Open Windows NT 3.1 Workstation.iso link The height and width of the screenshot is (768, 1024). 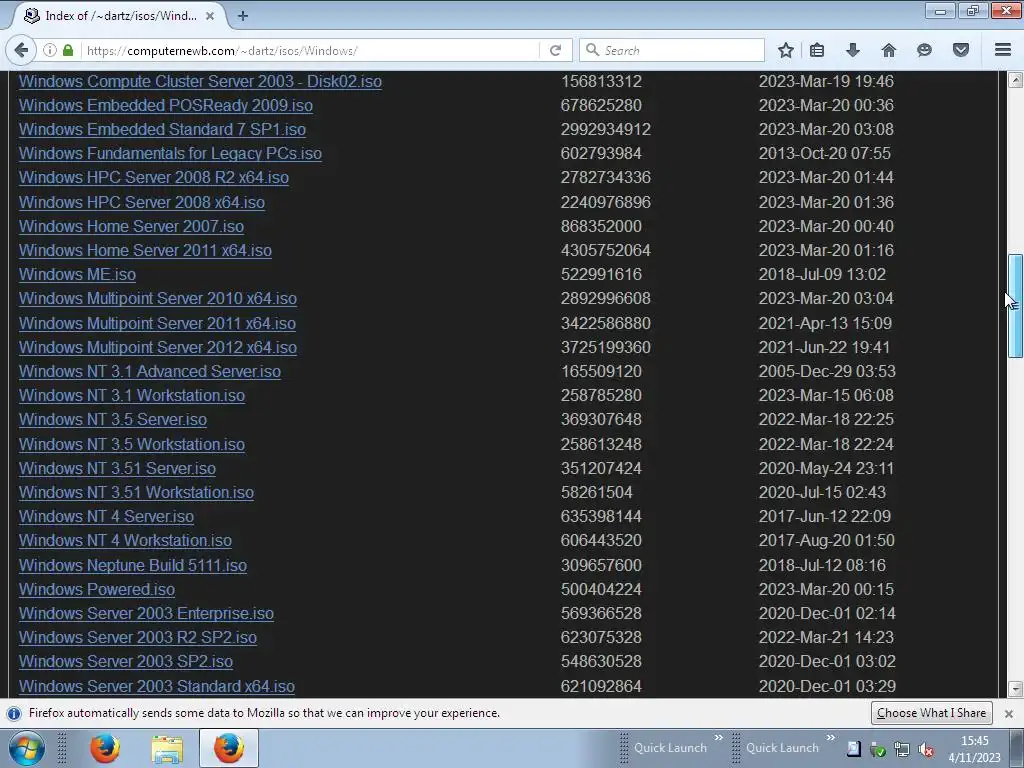pos(132,396)
